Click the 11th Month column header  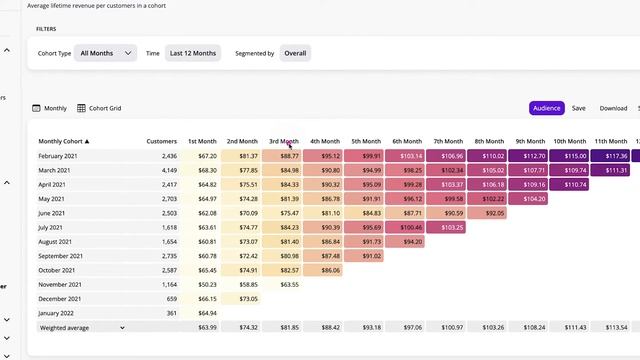(x=611, y=141)
